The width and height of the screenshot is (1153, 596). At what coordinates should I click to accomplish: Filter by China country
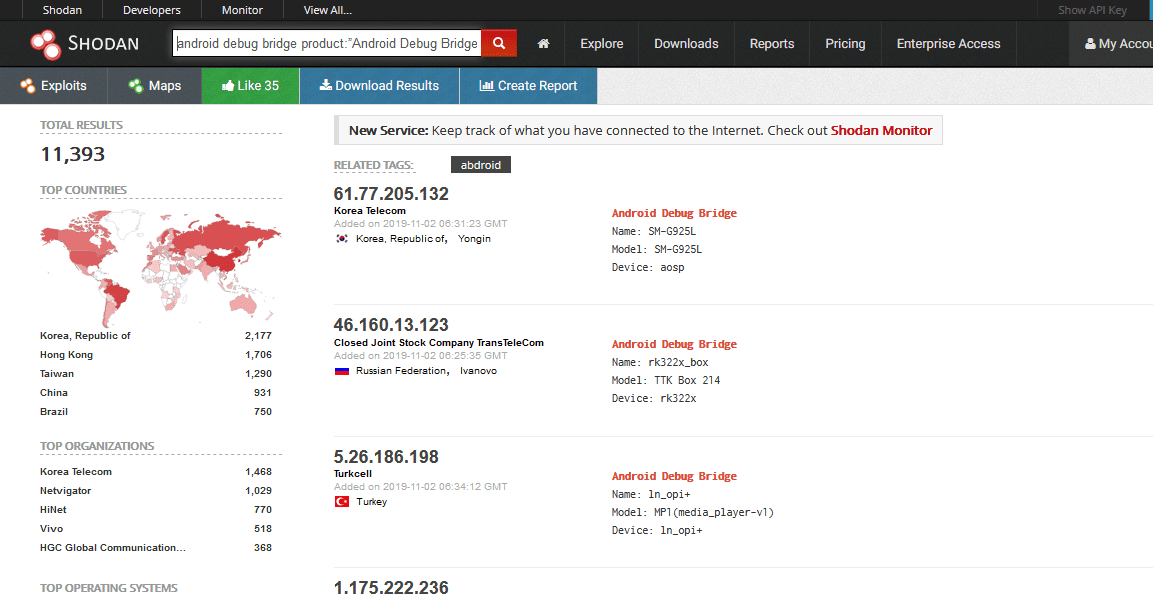[54, 393]
